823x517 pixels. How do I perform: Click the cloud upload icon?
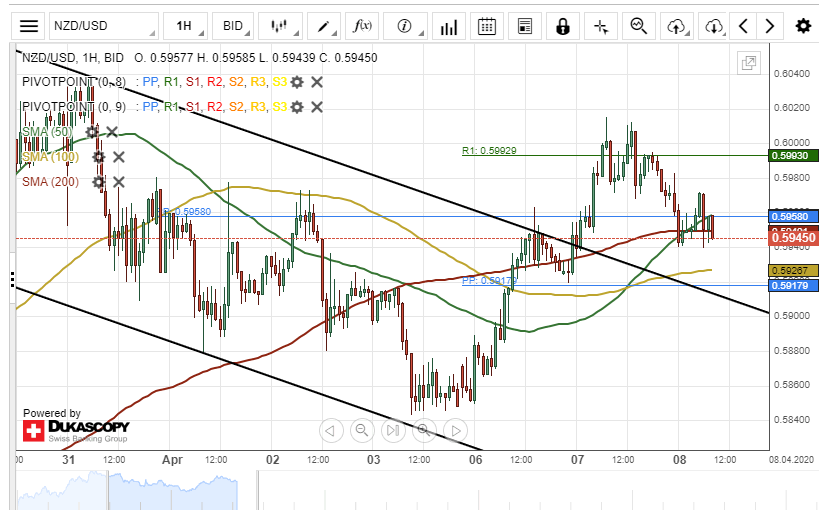[677, 26]
